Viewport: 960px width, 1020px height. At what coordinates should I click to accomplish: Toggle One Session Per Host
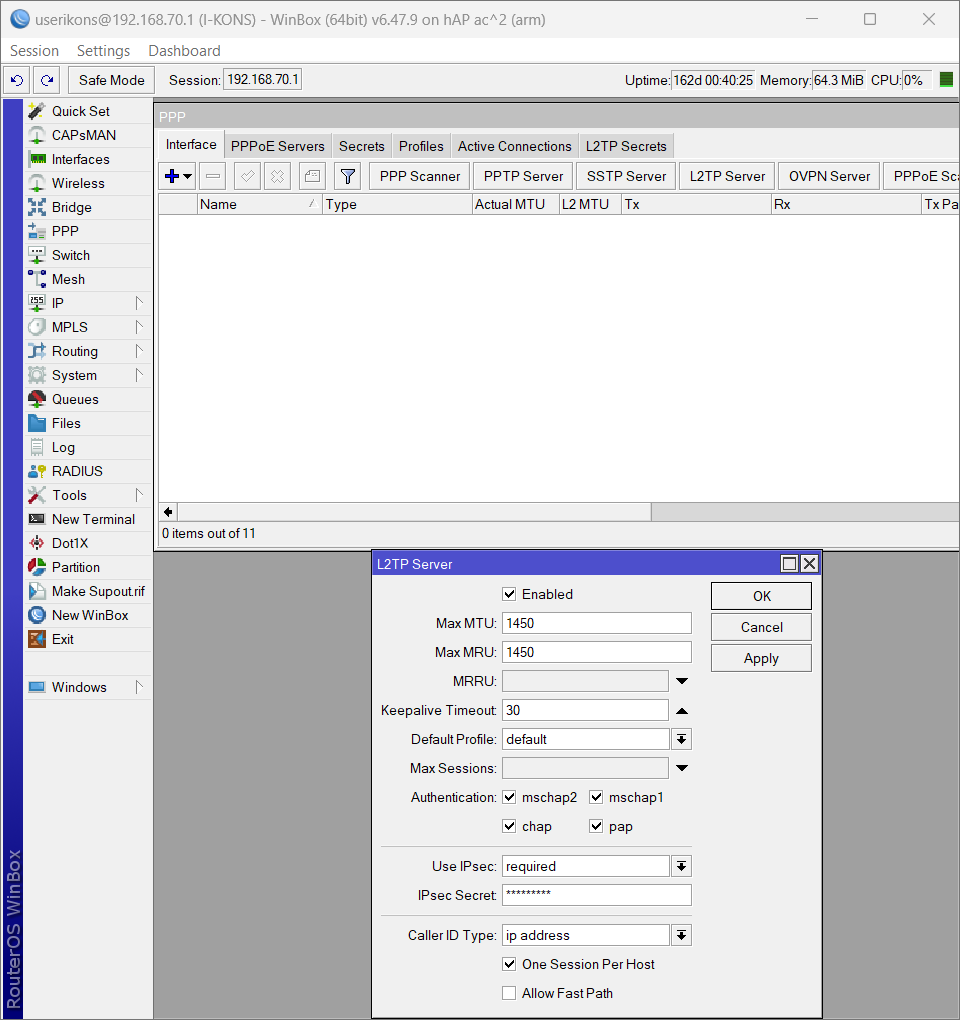point(509,964)
